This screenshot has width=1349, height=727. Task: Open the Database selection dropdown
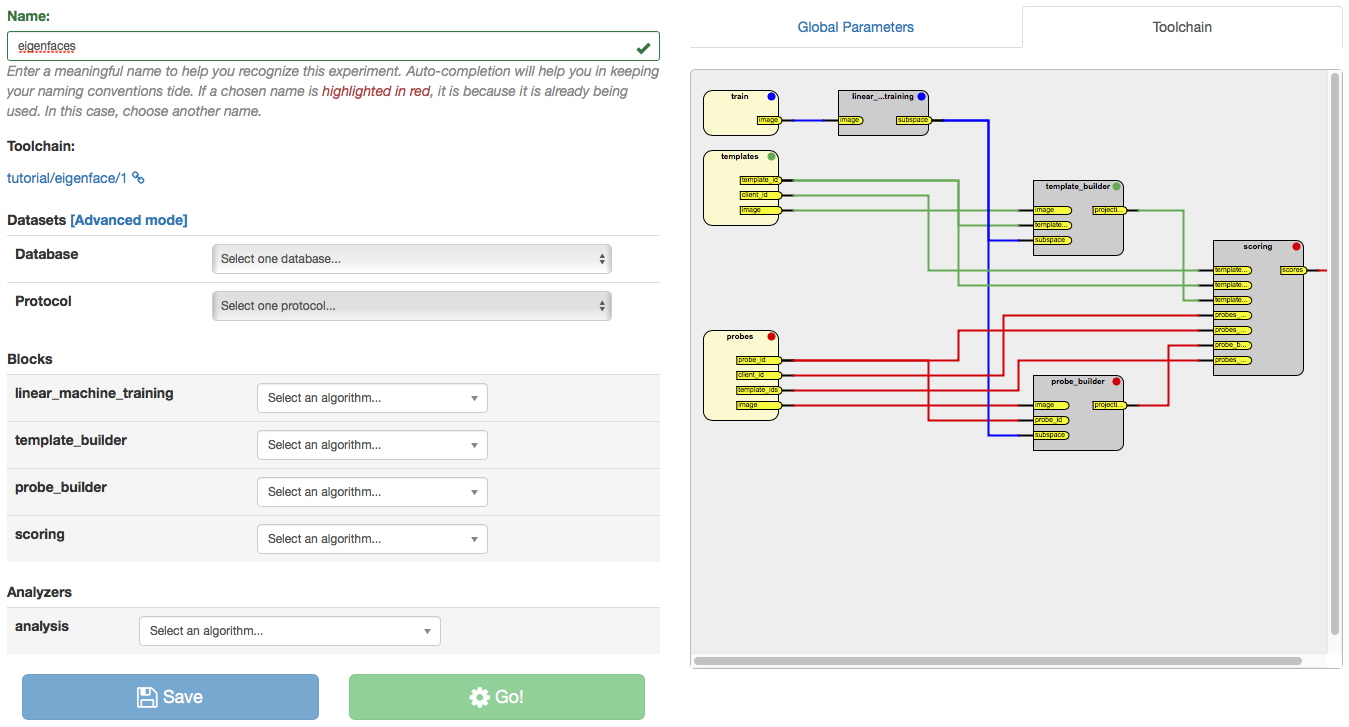[411, 259]
